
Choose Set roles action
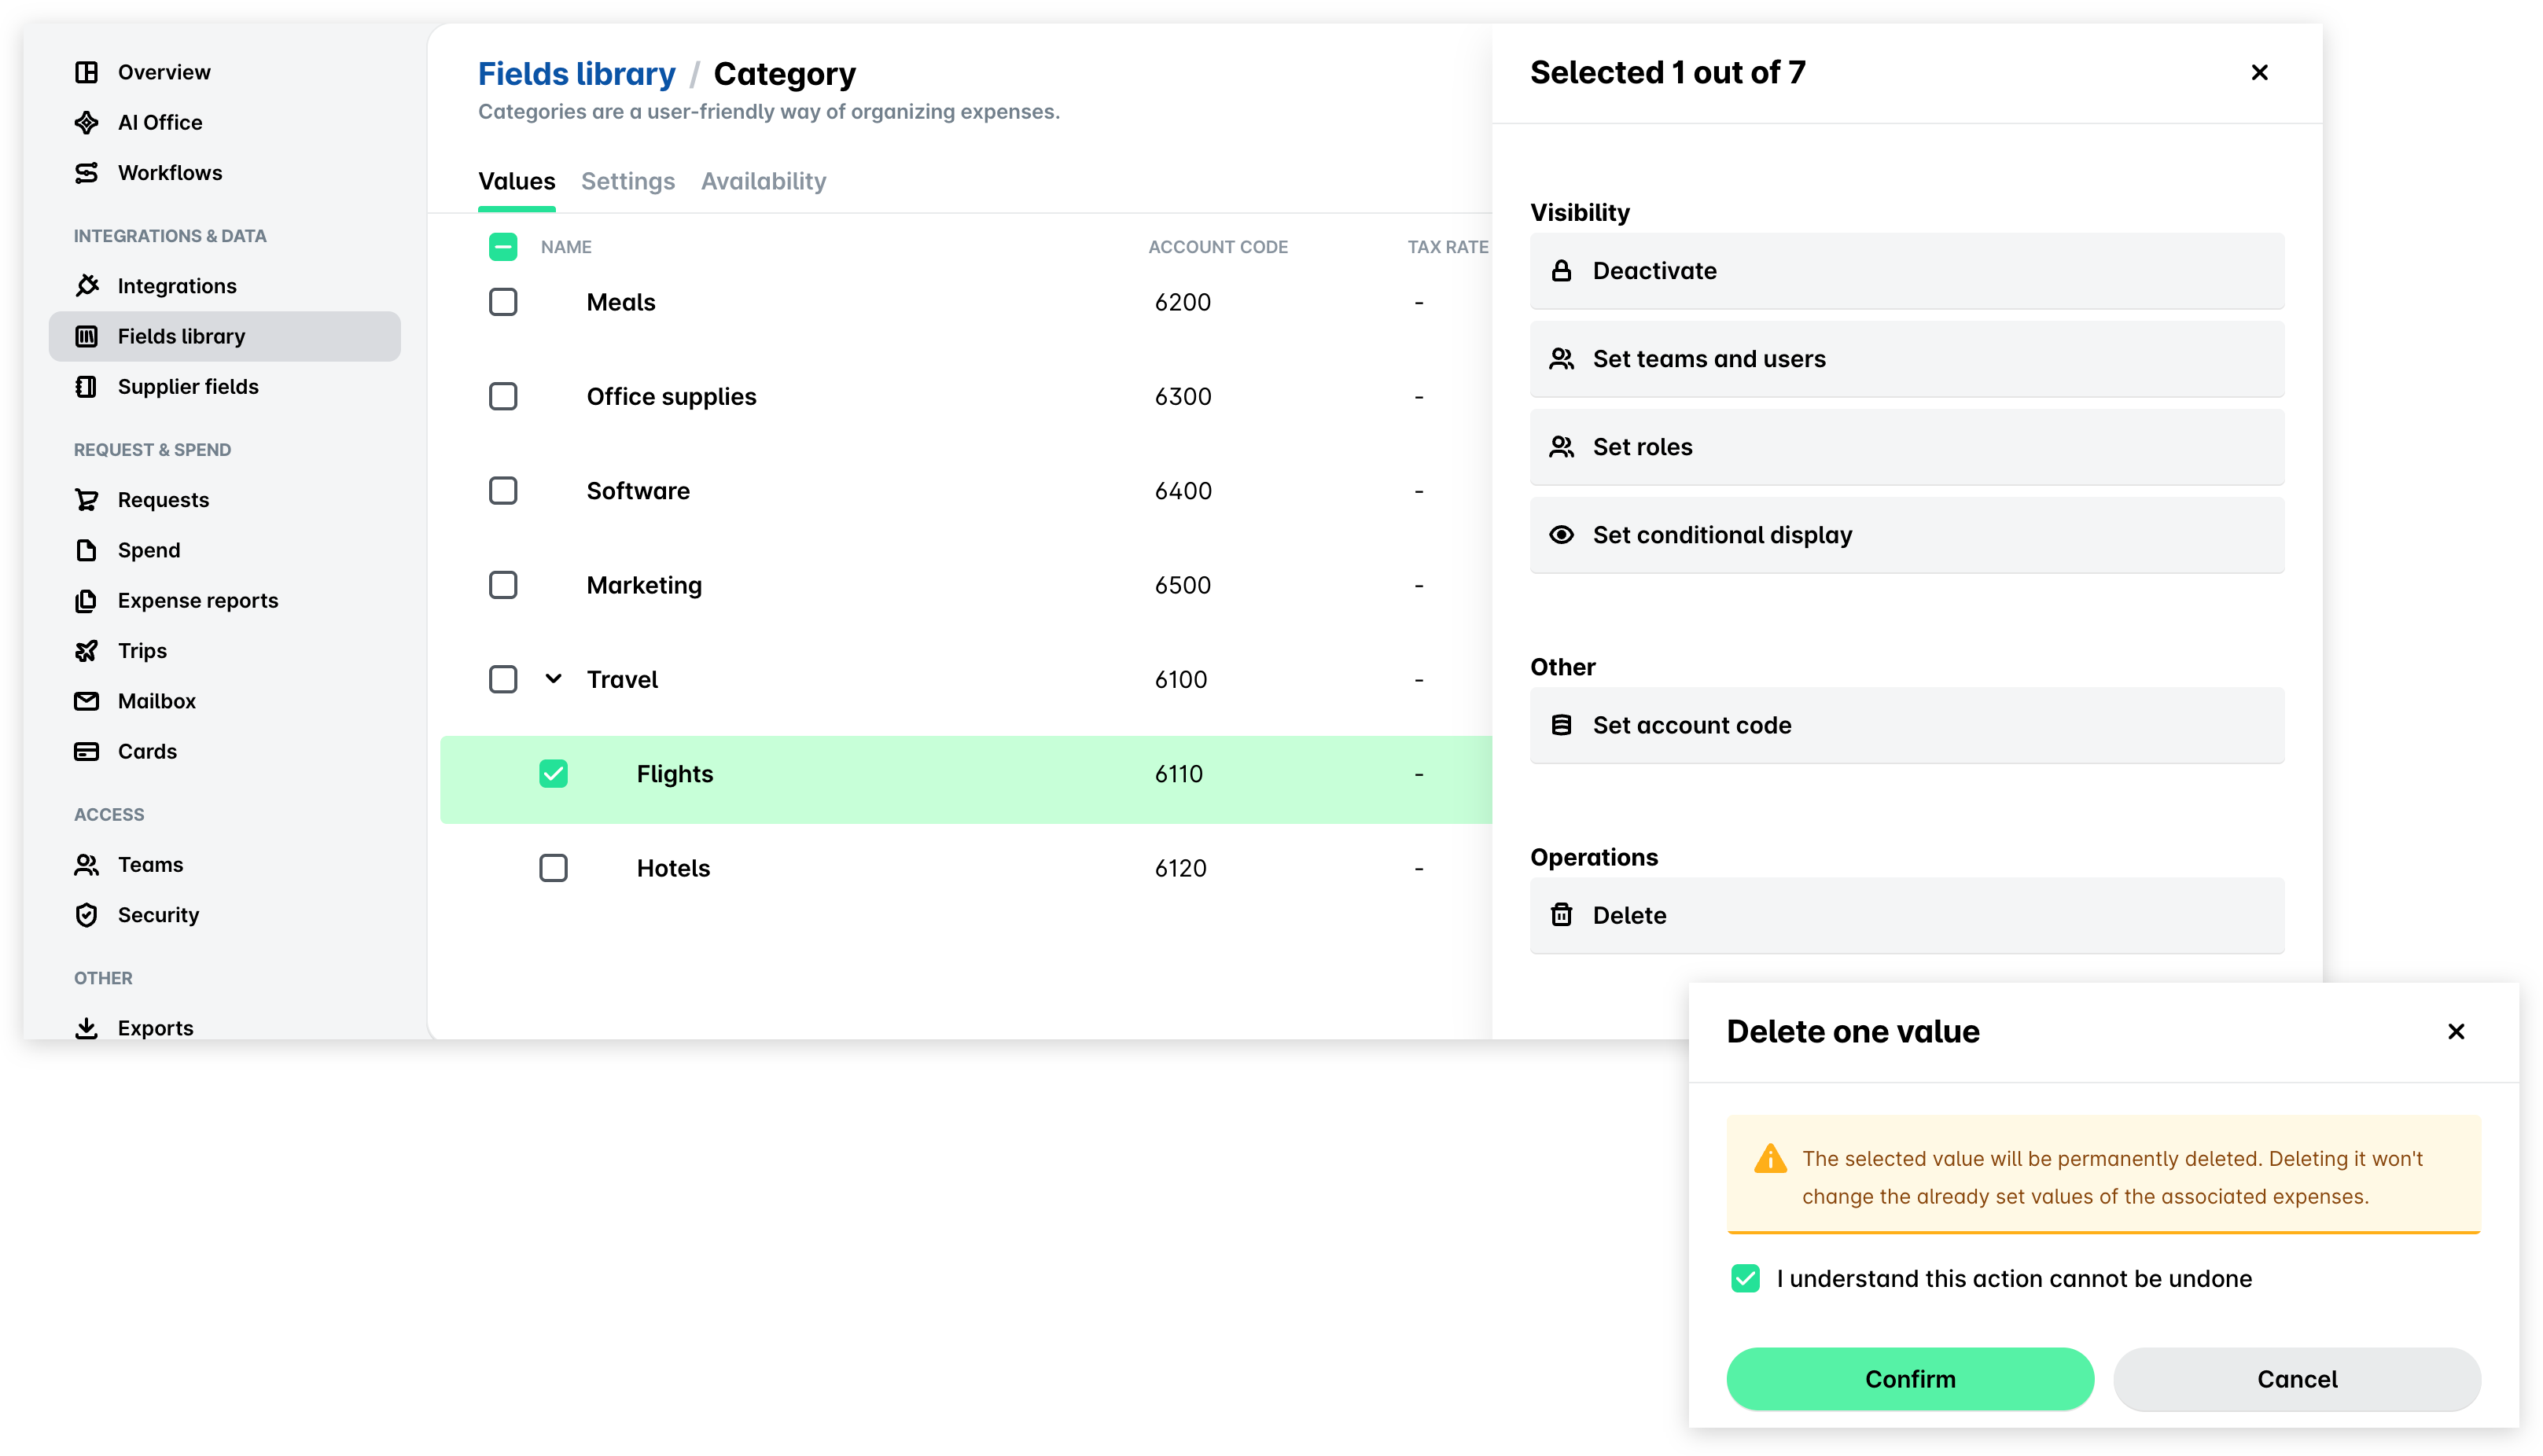coord(1907,446)
